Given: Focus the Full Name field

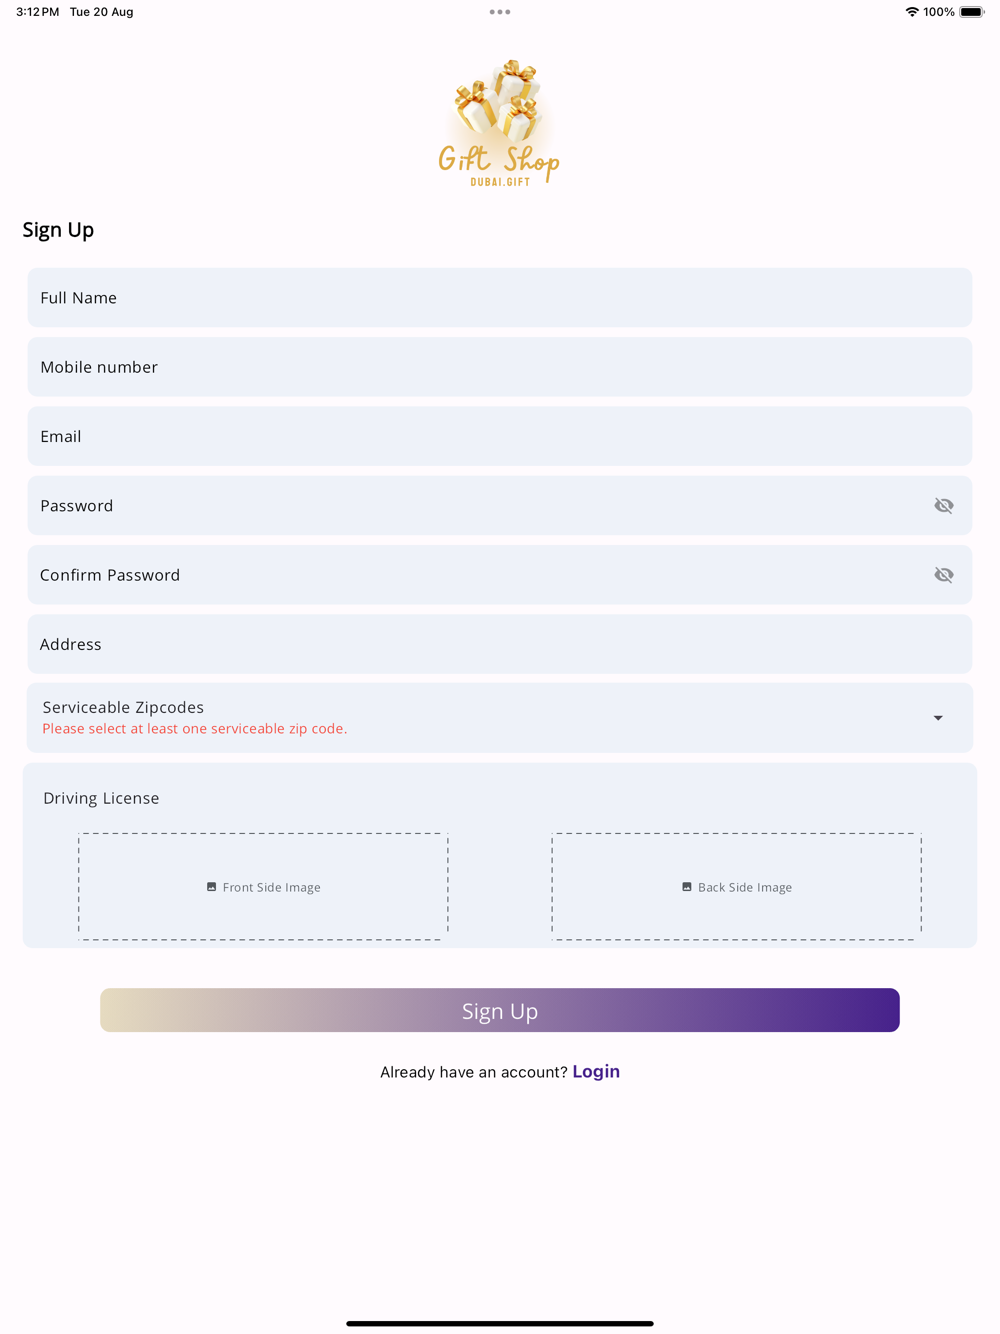Looking at the screenshot, I should 500,297.
